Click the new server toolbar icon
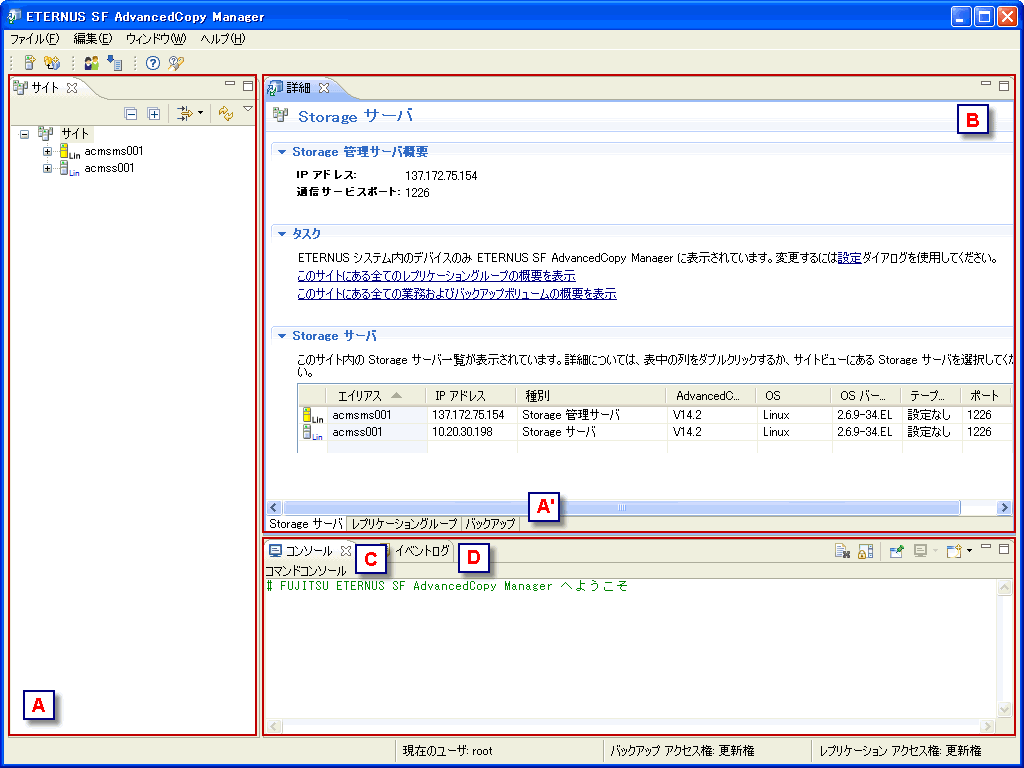The image size is (1024, 768). (x=29, y=63)
